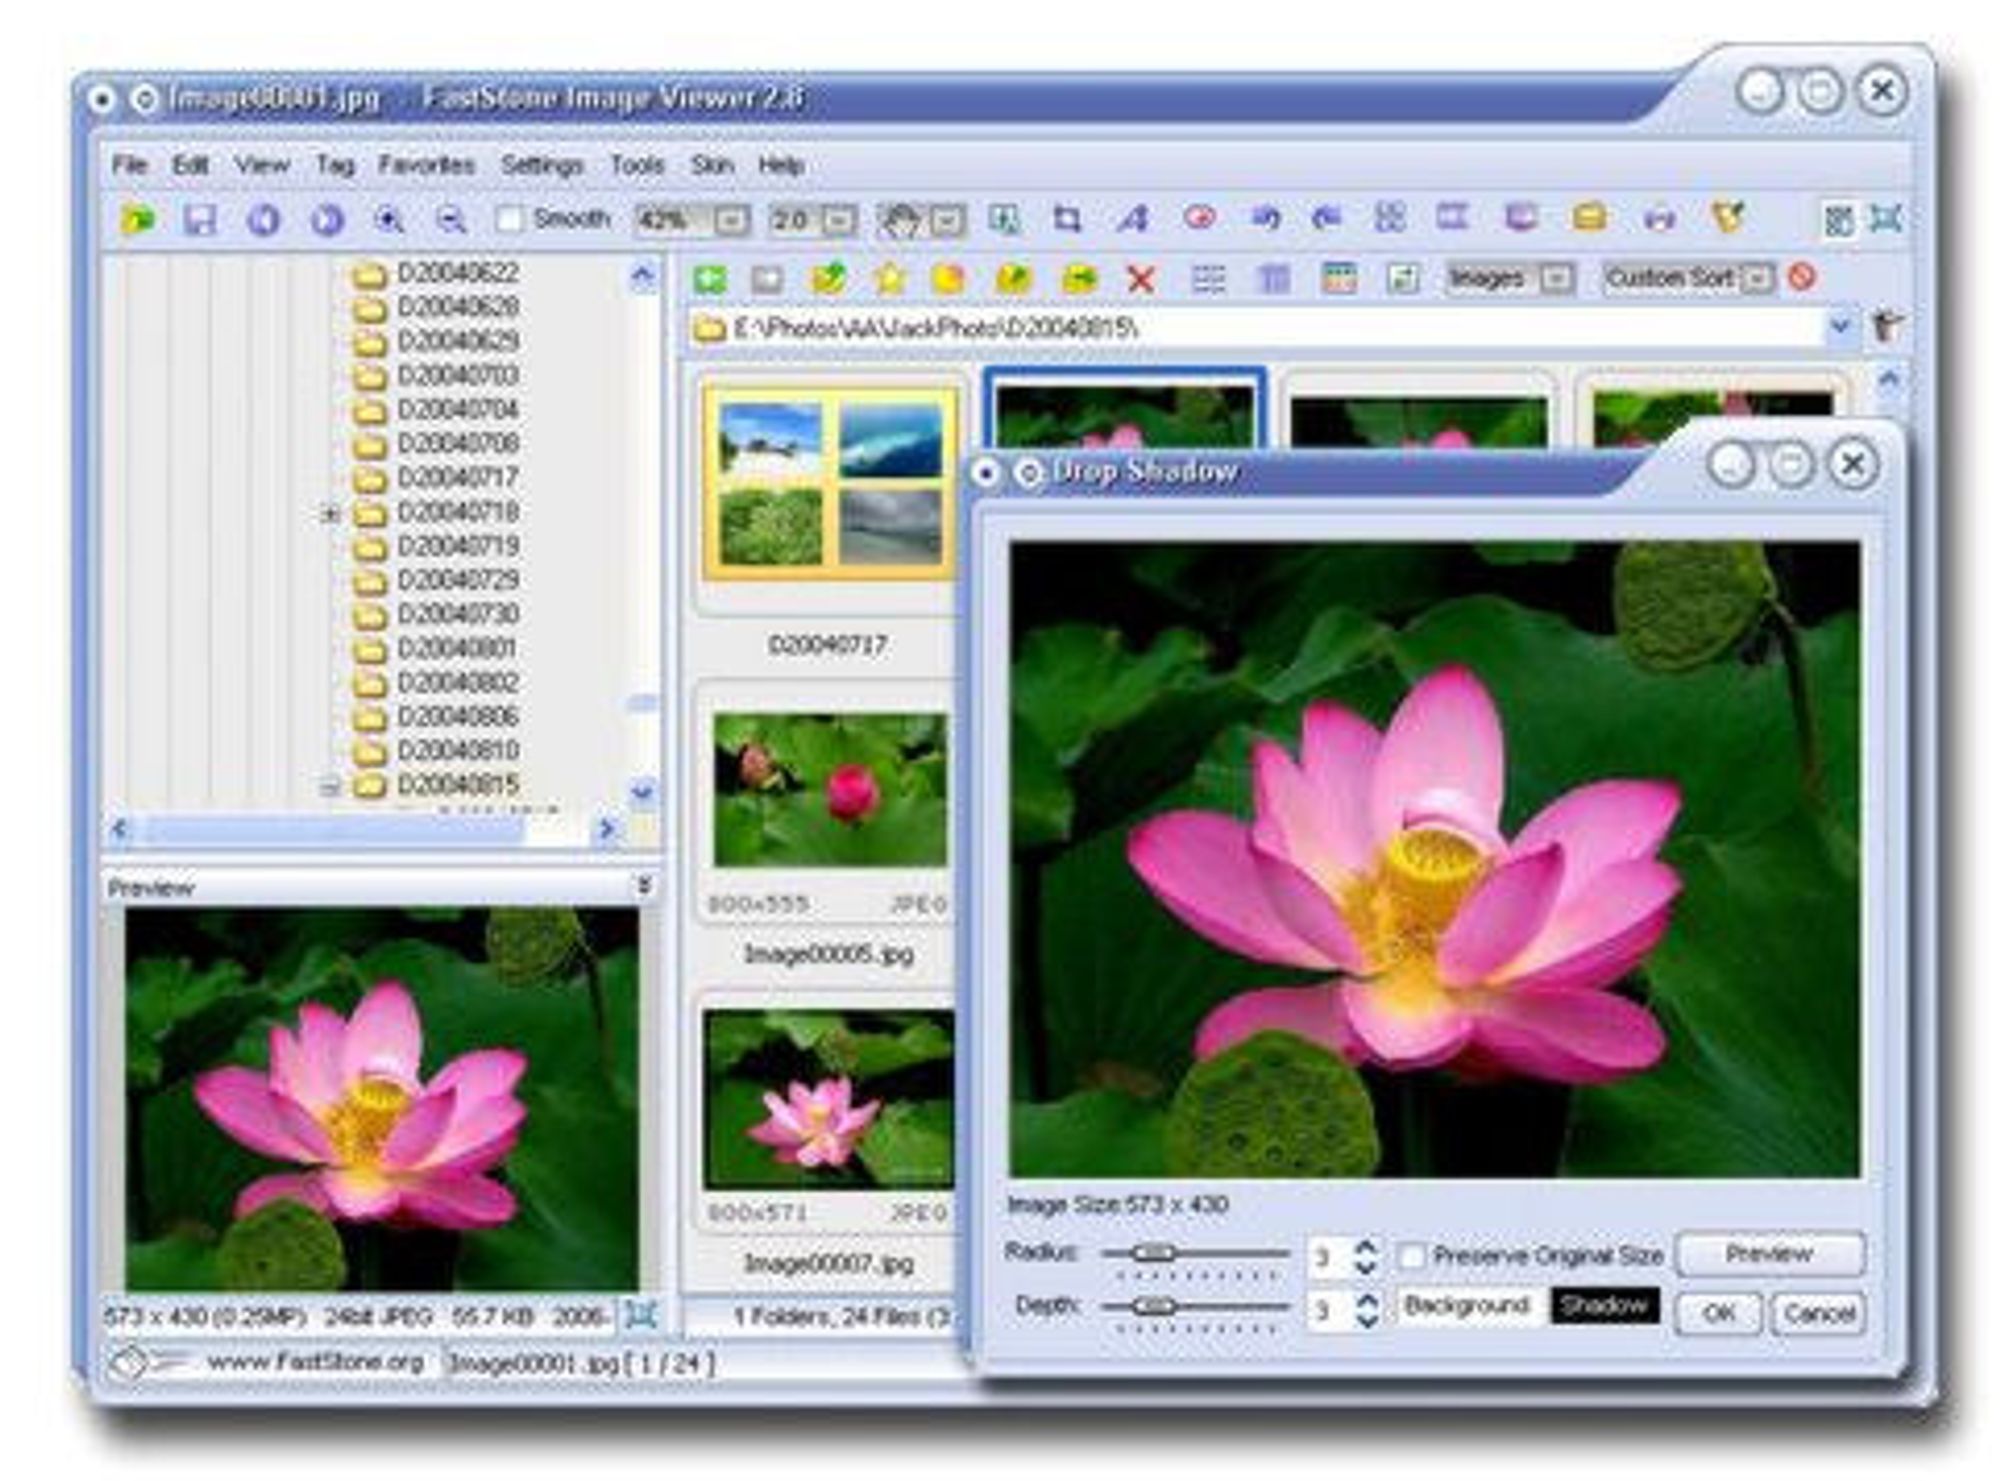Expand the D20040718 folder node
The image size is (2000, 1481).
coord(329,513)
